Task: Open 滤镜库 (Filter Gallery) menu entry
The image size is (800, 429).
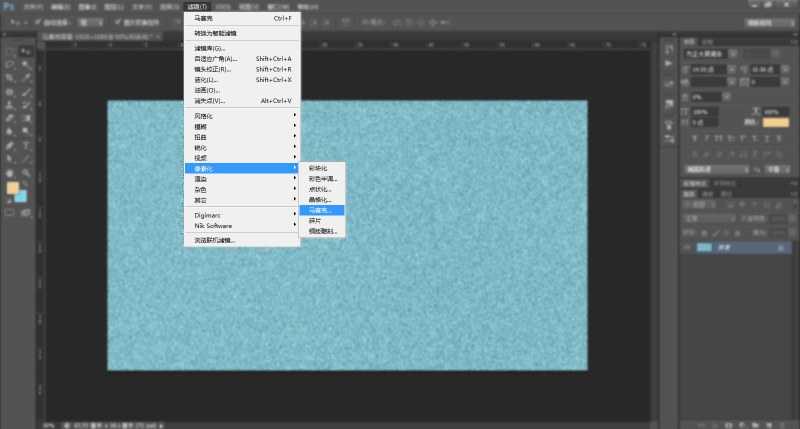Action: 210,47
